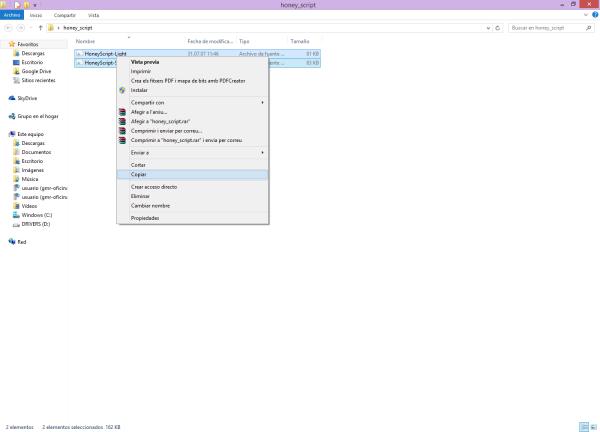Viewport: 600px width, 432px height.
Task: Choose Copiar from the context menu
Action: click(x=139, y=174)
